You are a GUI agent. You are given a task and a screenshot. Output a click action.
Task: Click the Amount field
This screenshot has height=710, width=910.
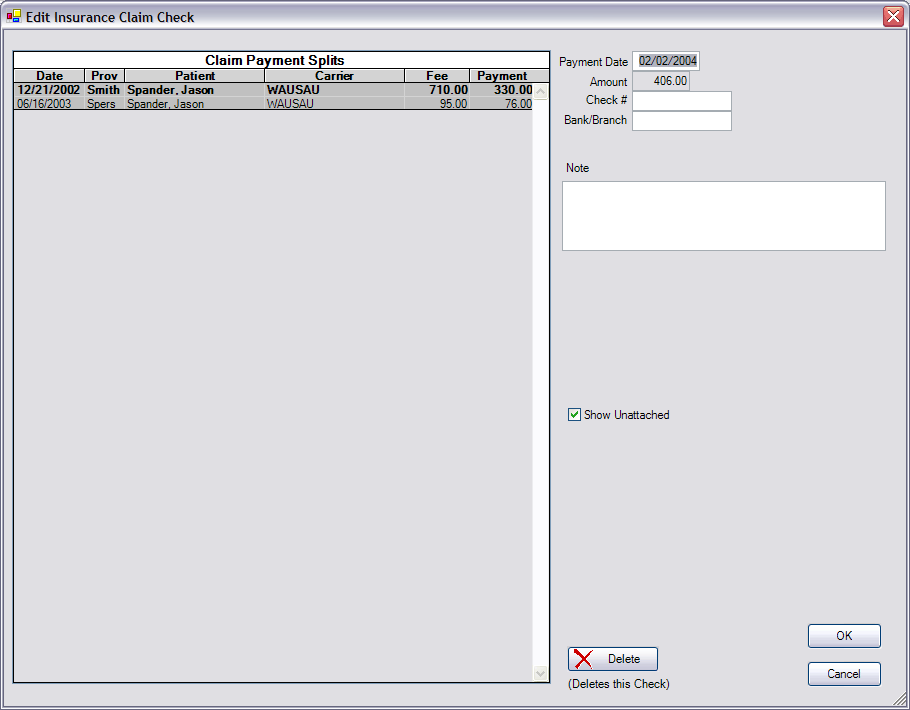tap(660, 82)
